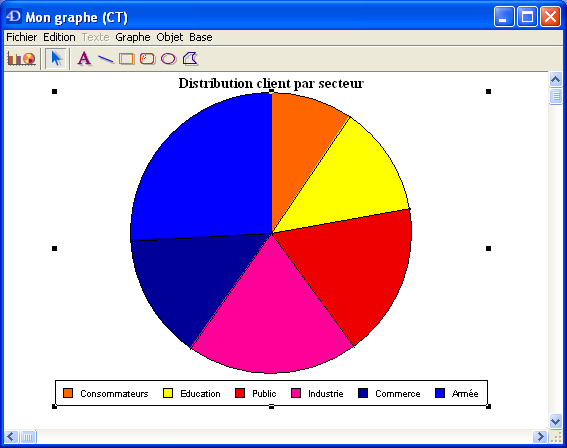Select the oval drawing tool

pos(169,59)
